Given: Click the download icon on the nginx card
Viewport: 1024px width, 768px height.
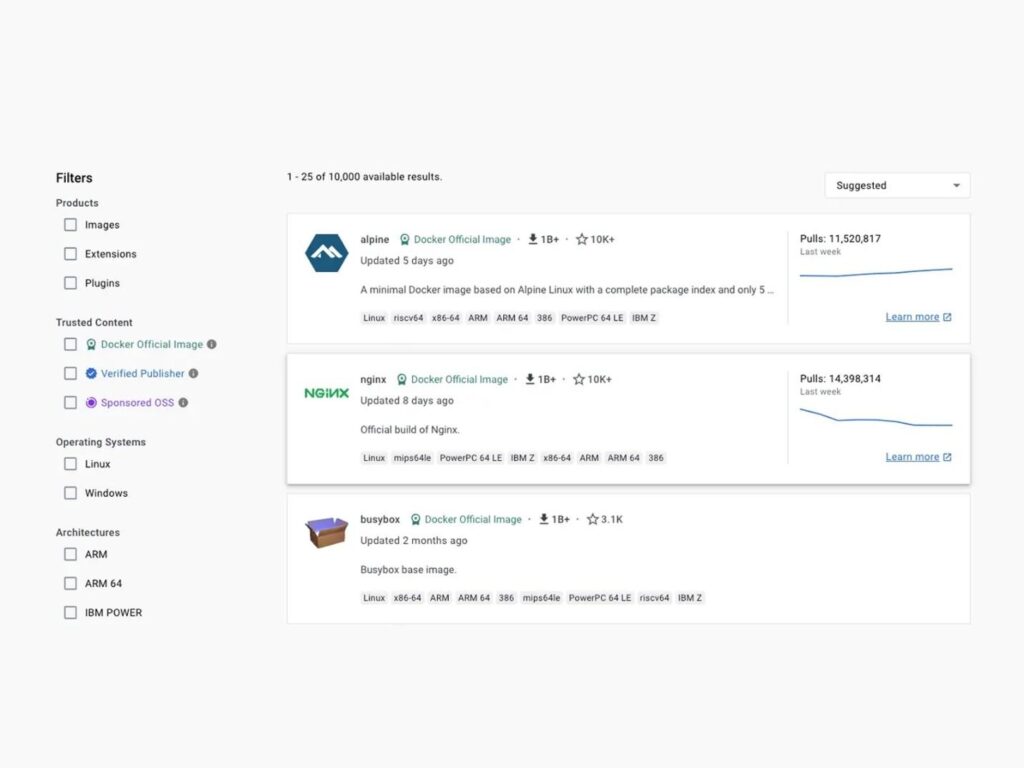Looking at the screenshot, I should tap(530, 379).
